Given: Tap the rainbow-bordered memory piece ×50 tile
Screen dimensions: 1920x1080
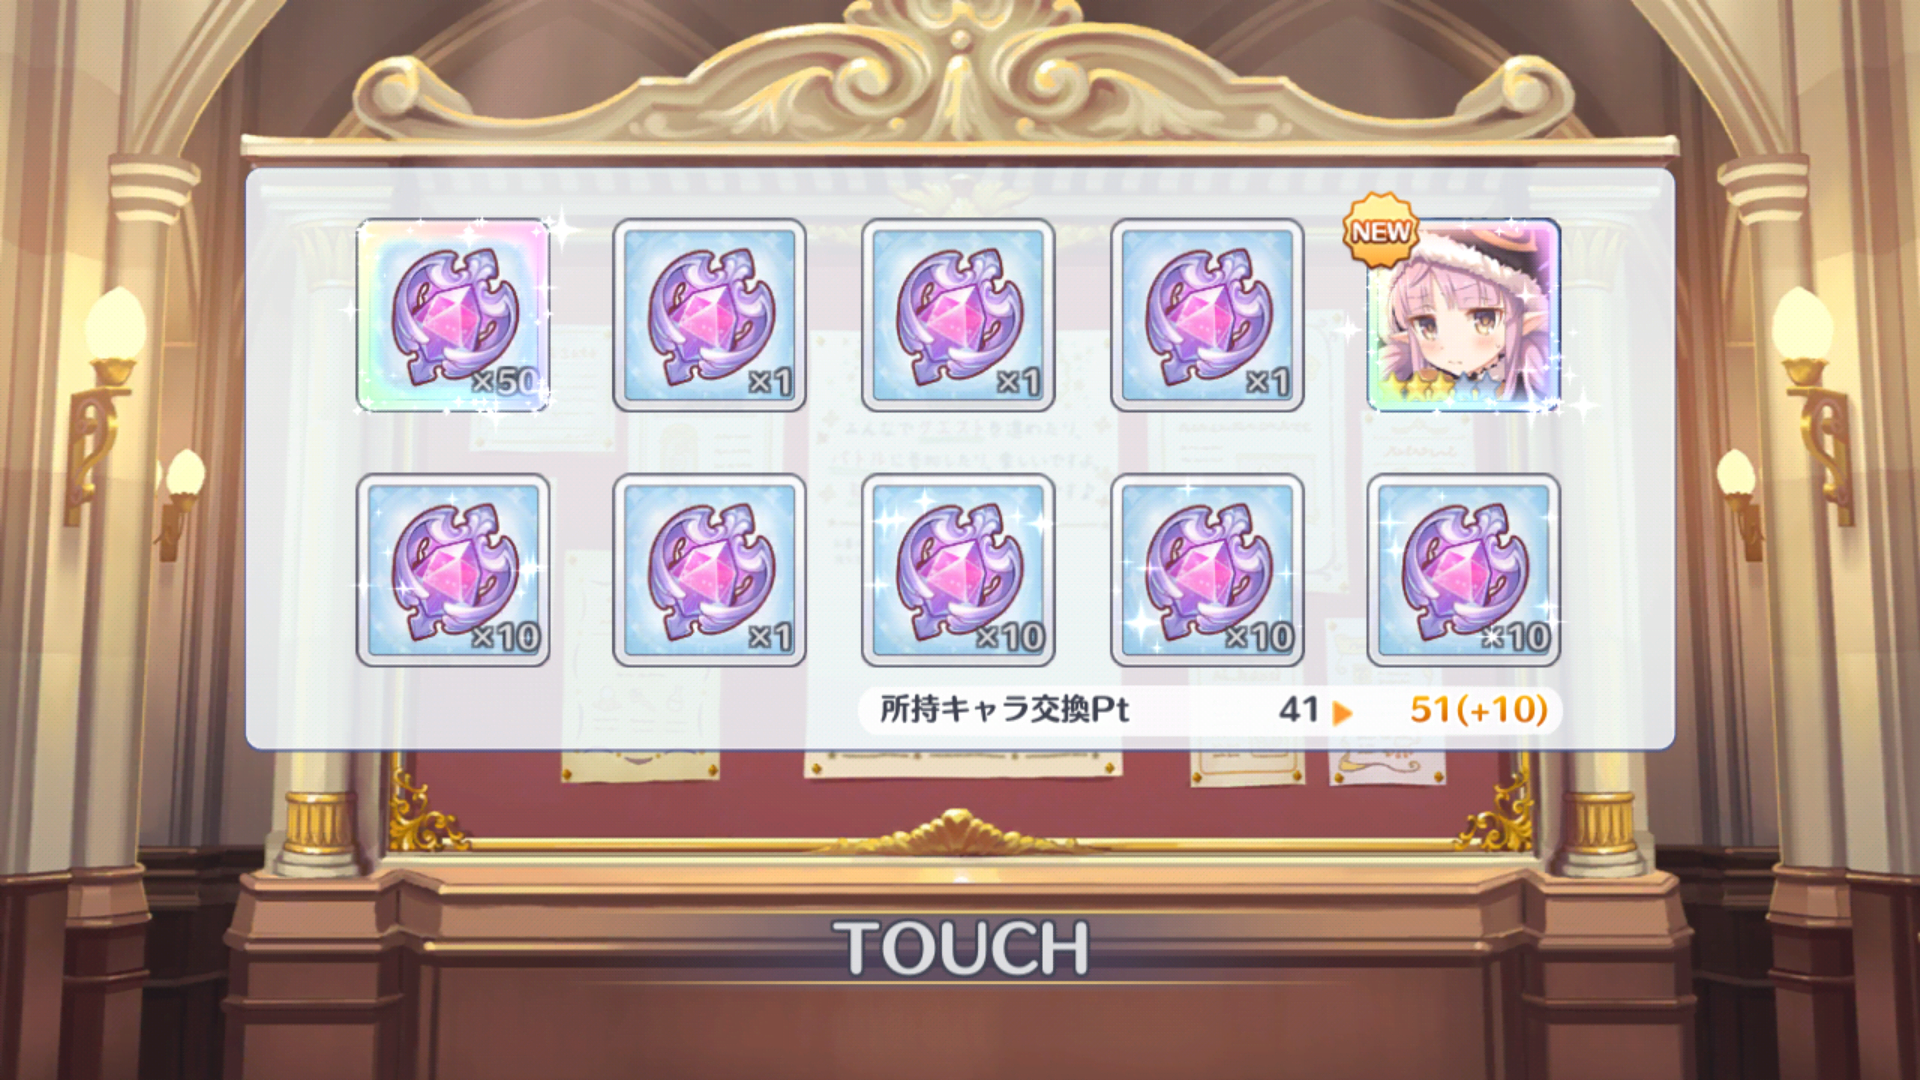Looking at the screenshot, I should point(453,315).
